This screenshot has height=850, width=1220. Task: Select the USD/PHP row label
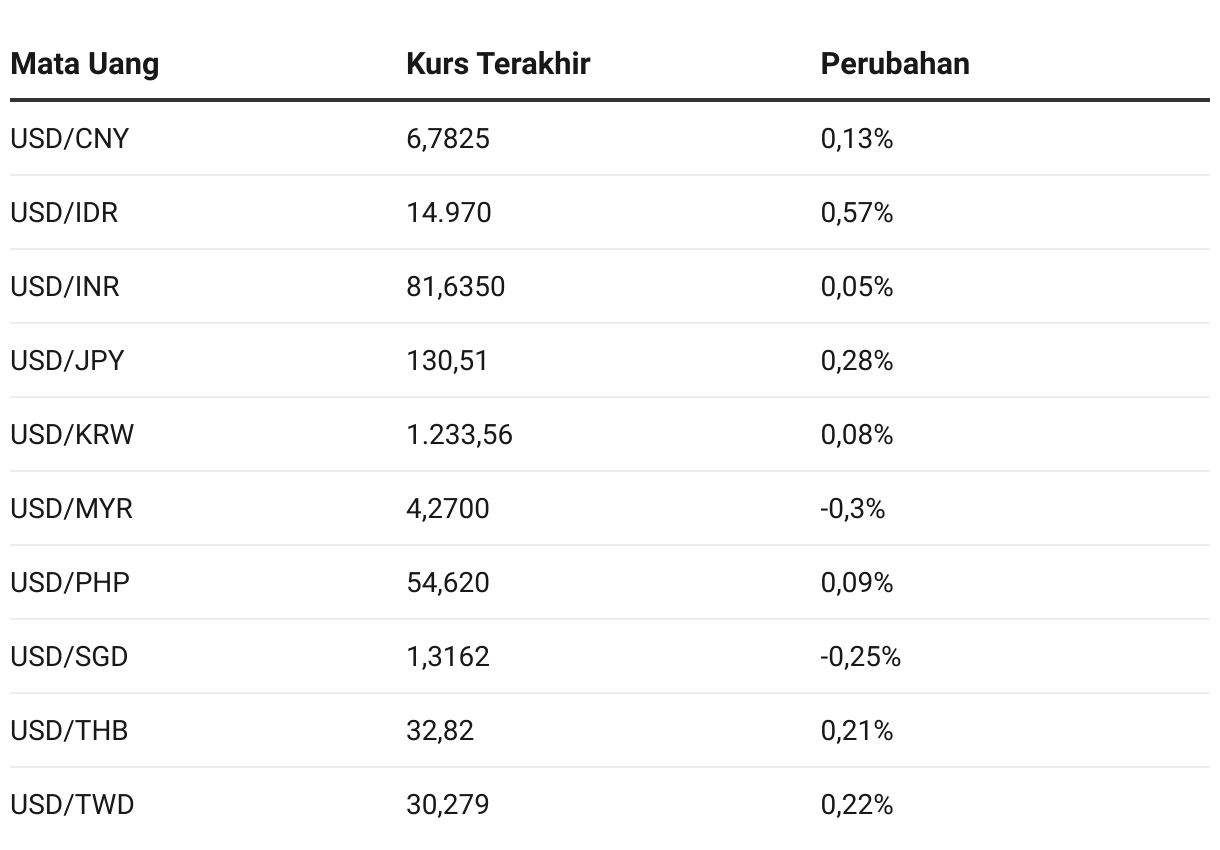point(70,583)
